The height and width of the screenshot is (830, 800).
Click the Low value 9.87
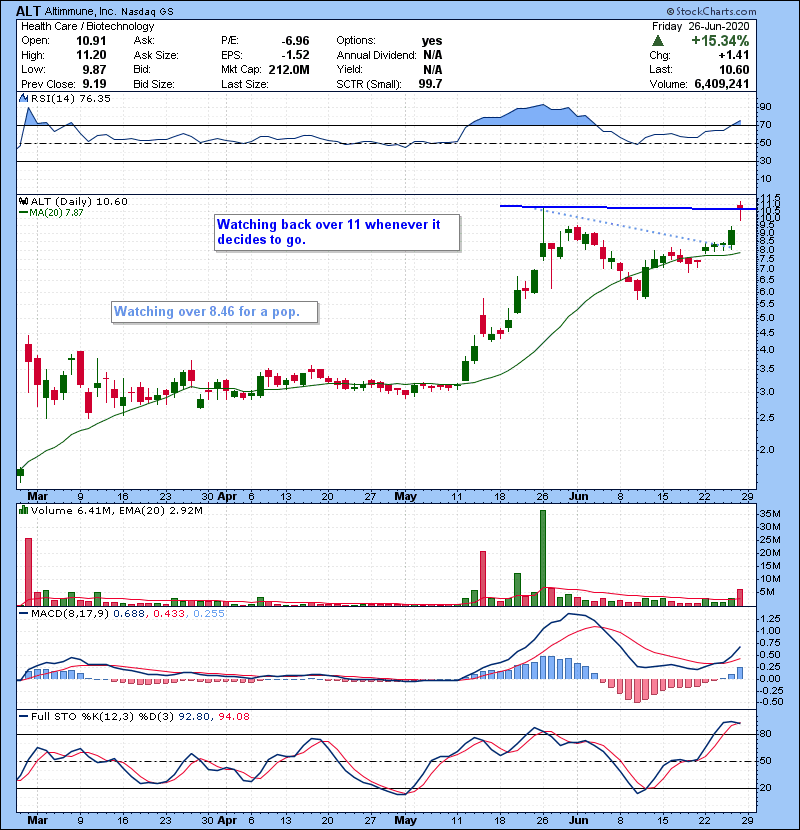tap(94, 70)
